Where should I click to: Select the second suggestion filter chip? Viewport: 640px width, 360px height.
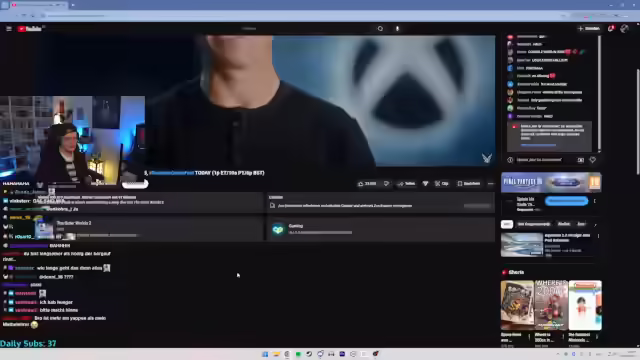pos(534,224)
